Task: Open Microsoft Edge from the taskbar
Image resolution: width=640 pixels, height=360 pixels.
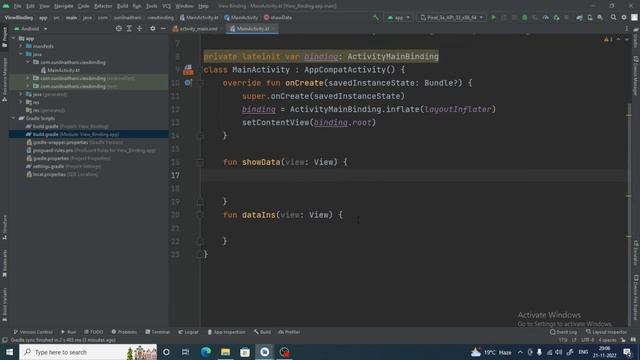Action: pyautogui.click(x=206, y=352)
